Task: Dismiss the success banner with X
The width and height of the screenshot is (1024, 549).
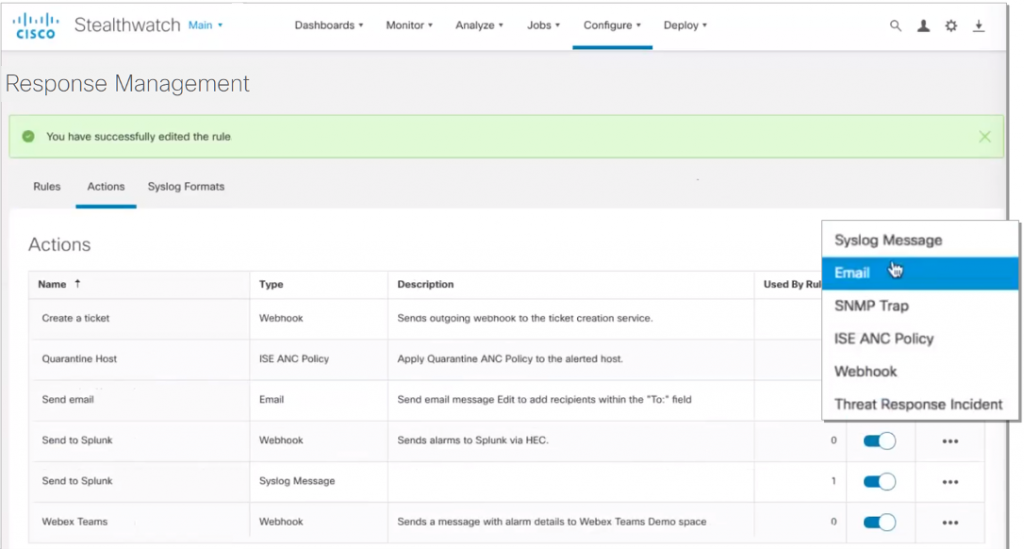Action: [985, 137]
